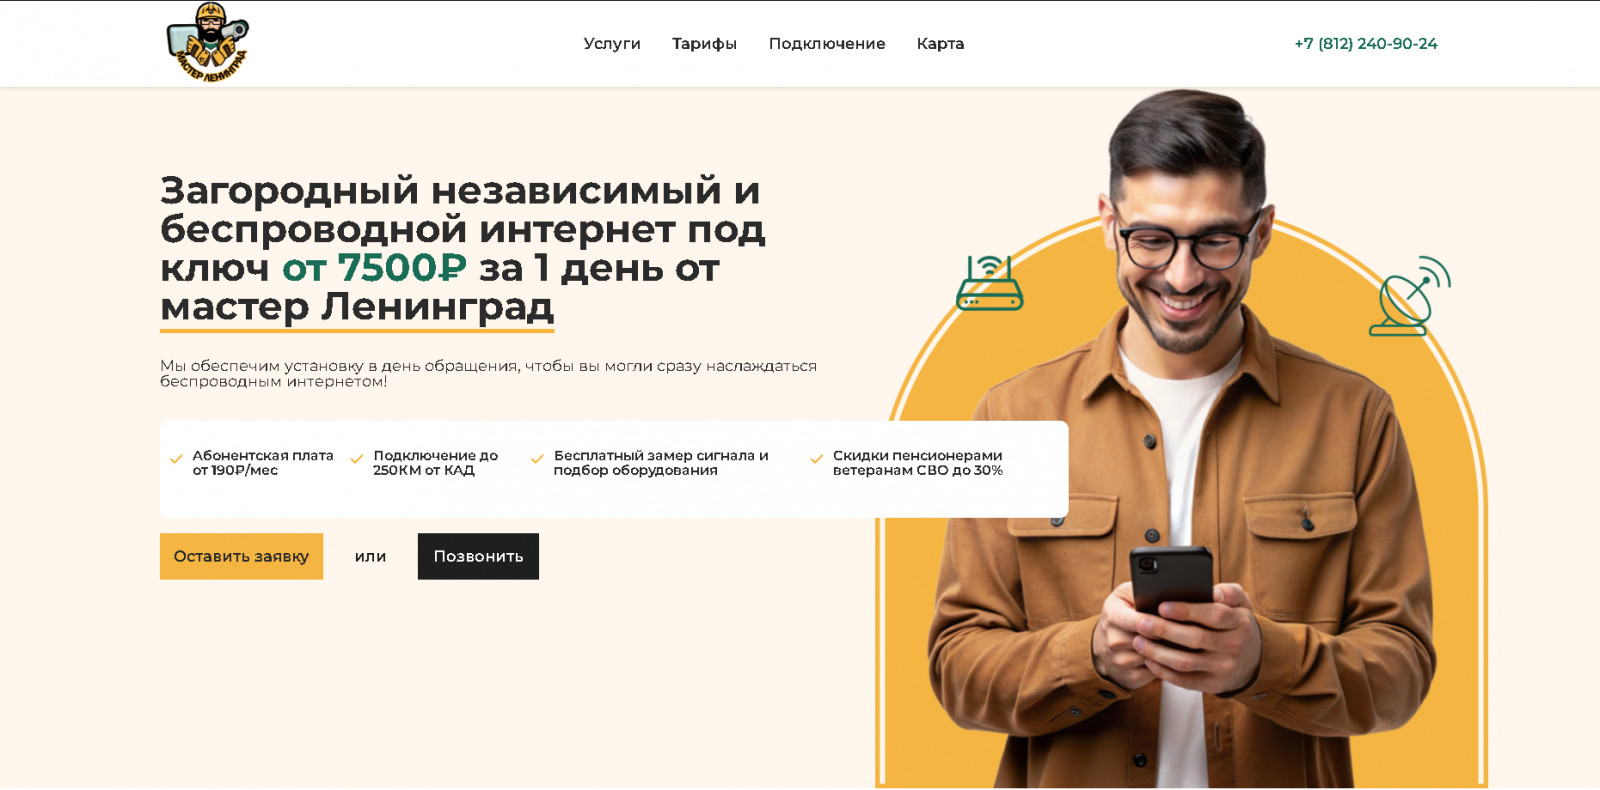The width and height of the screenshot is (1600, 790).
Task: Click the main headline text
Action: (x=463, y=248)
